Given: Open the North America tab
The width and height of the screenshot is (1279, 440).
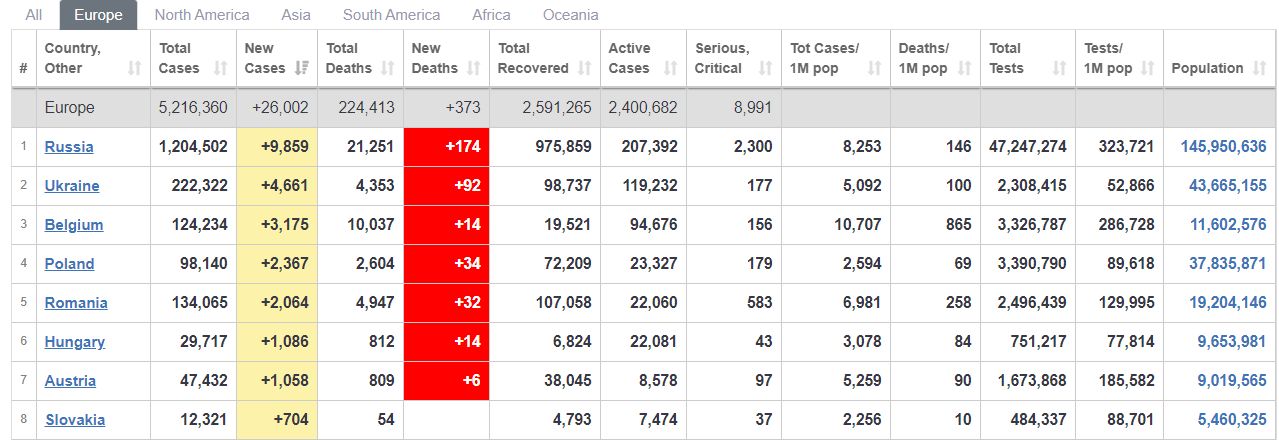Looking at the screenshot, I should 202,15.
